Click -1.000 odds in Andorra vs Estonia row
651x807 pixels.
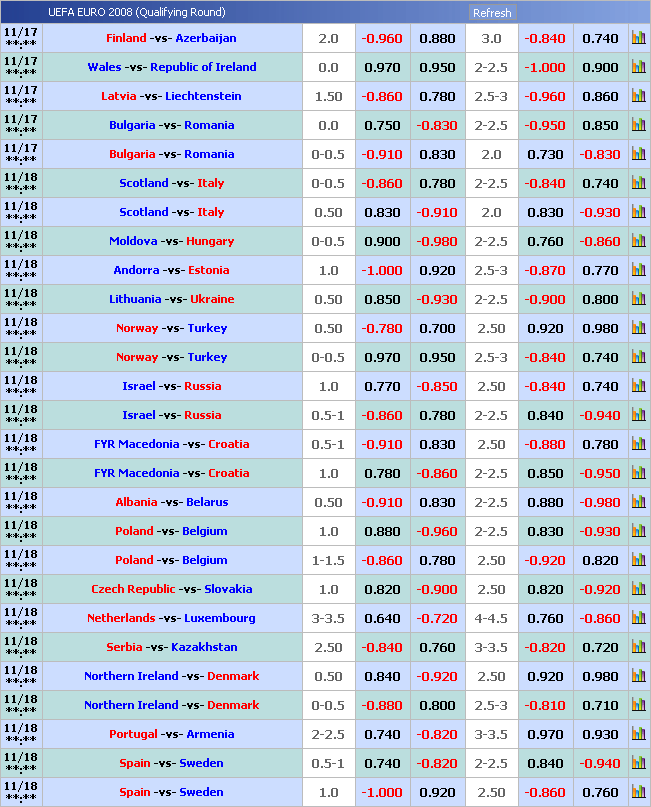(381, 271)
